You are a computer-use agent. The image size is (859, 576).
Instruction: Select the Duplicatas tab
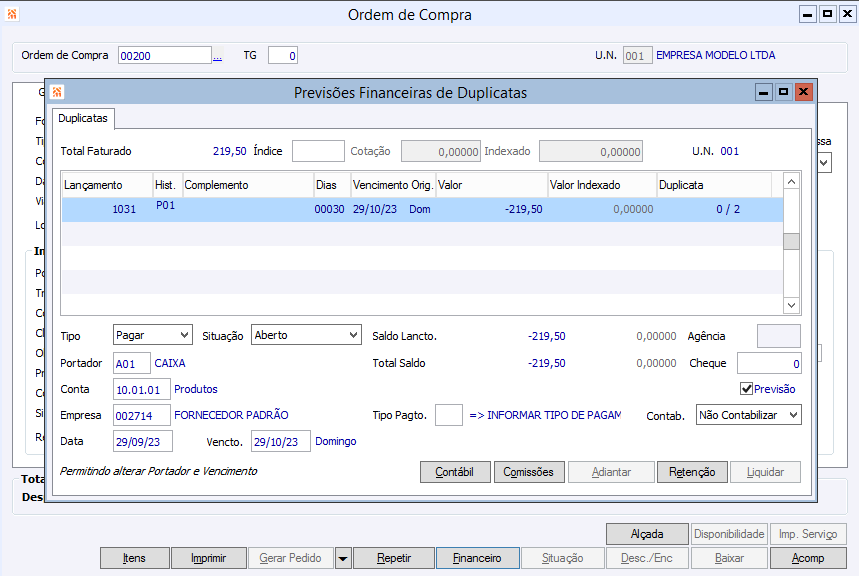click(83, 118)
